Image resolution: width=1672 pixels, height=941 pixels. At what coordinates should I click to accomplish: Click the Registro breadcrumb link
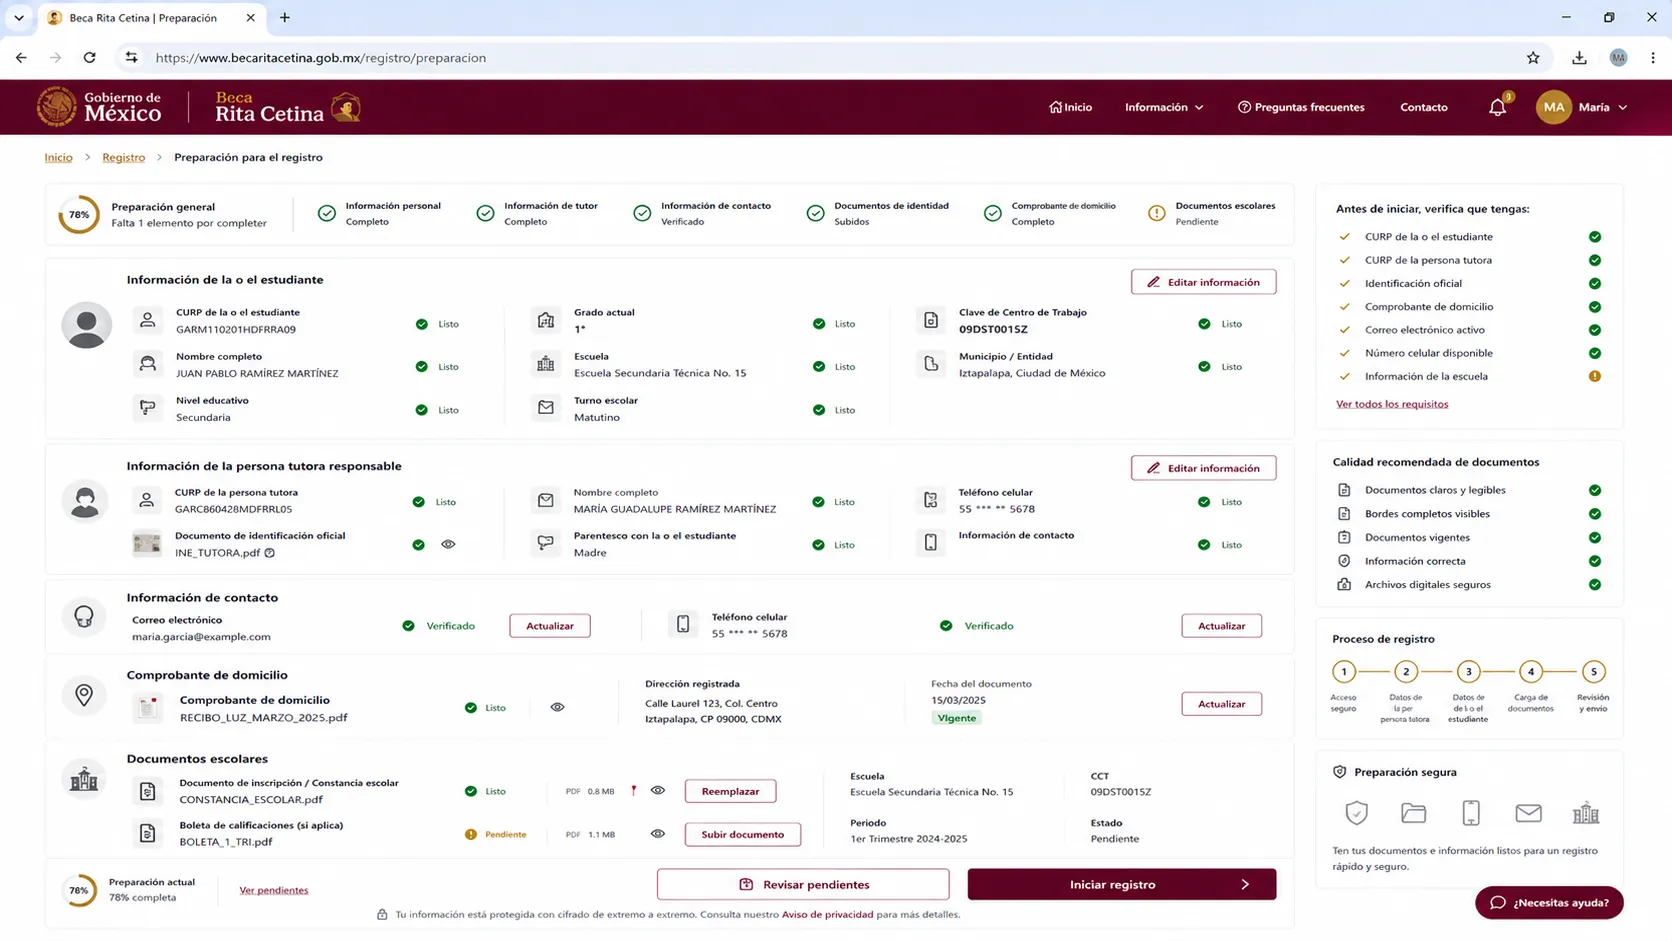(123, 157)
